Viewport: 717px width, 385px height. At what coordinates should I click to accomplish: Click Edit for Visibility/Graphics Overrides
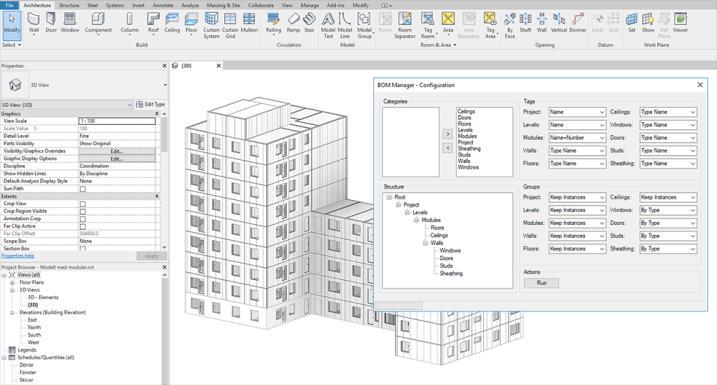117,151
